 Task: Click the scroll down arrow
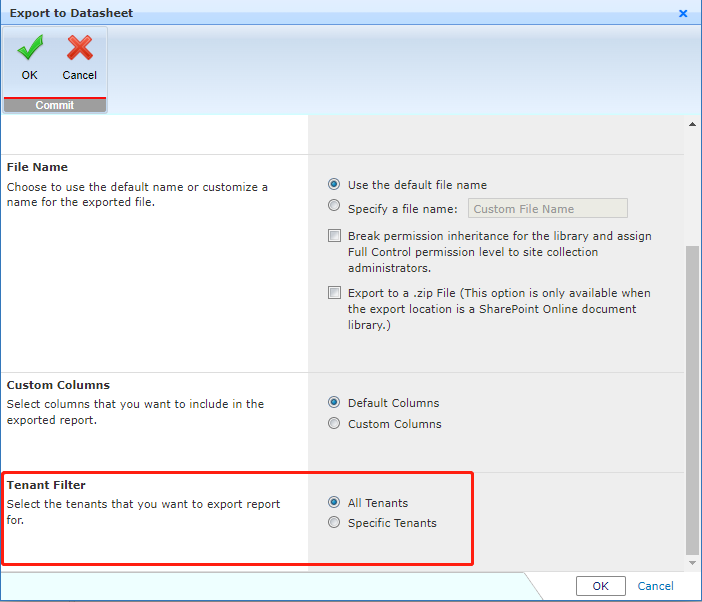pyautogui.click(x=692, y=563)
